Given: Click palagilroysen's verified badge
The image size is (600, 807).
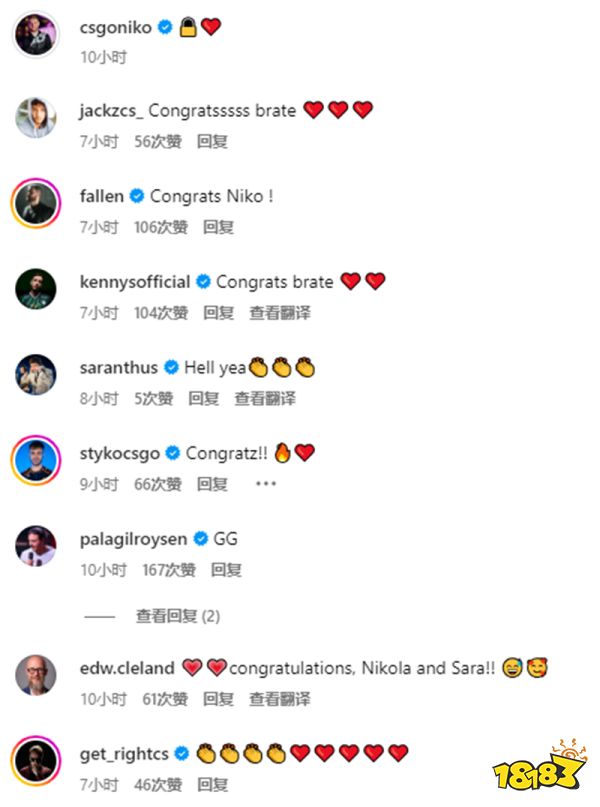Looking at the screenshot, I should coord(200,539).
